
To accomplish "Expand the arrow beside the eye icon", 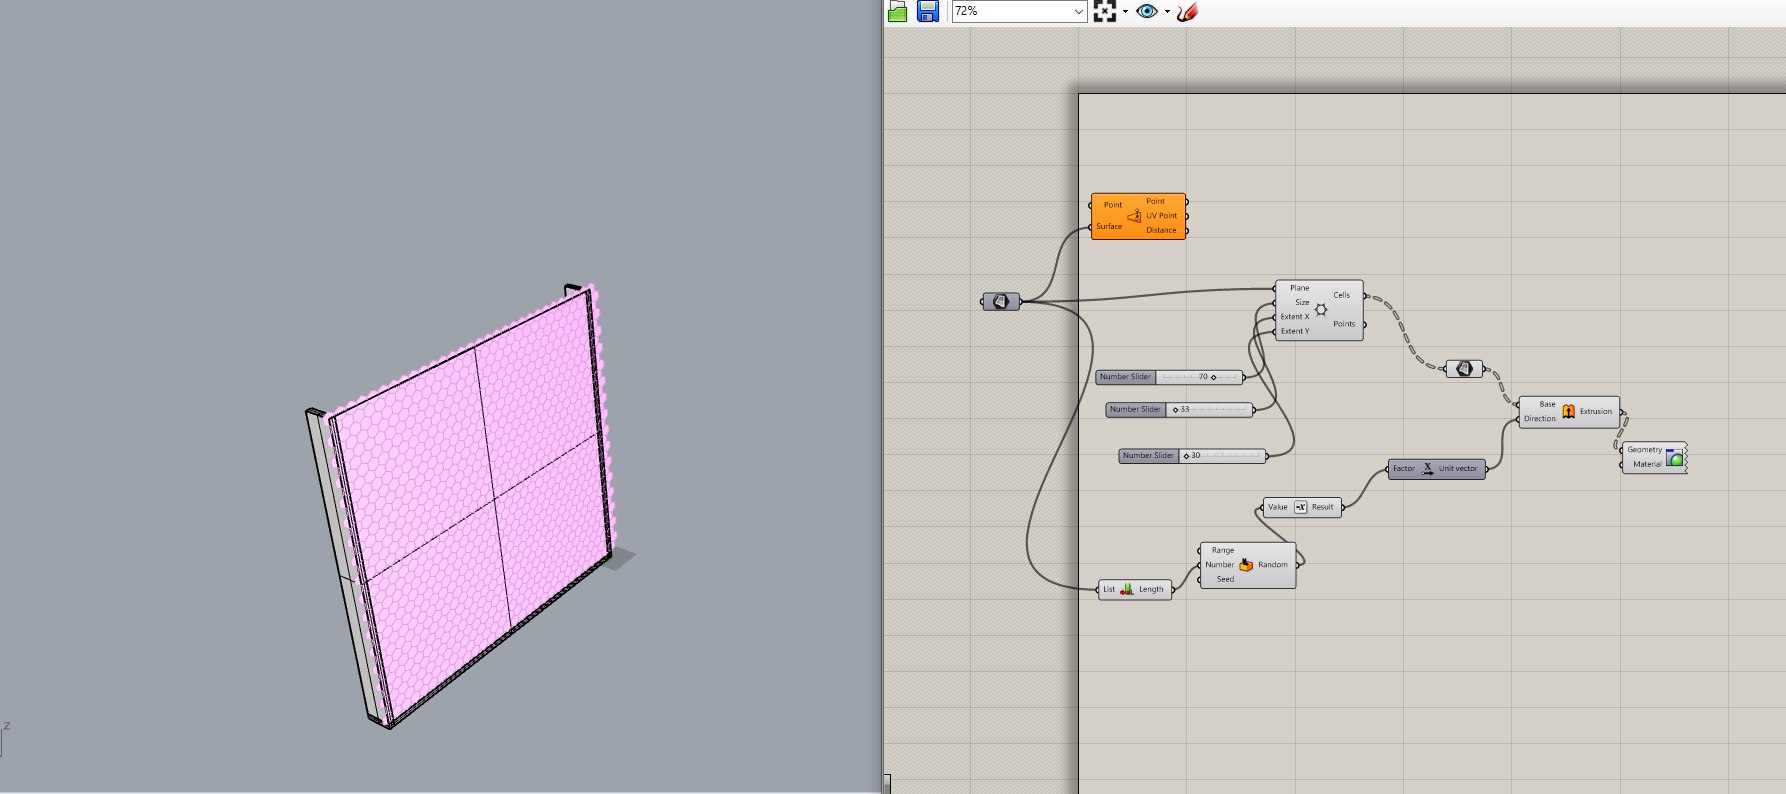I will [x=1167, y=12].
